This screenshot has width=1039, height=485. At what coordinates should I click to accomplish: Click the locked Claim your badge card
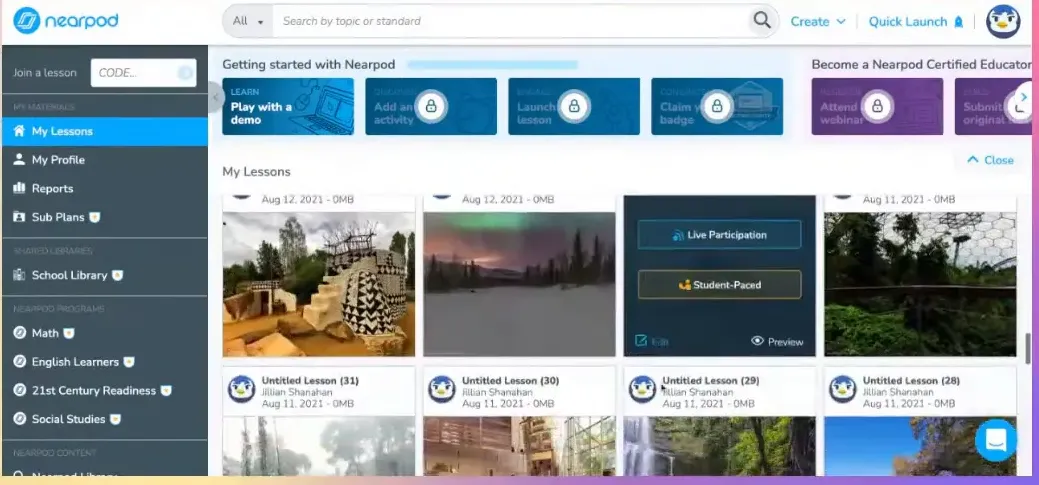[717, 107]
